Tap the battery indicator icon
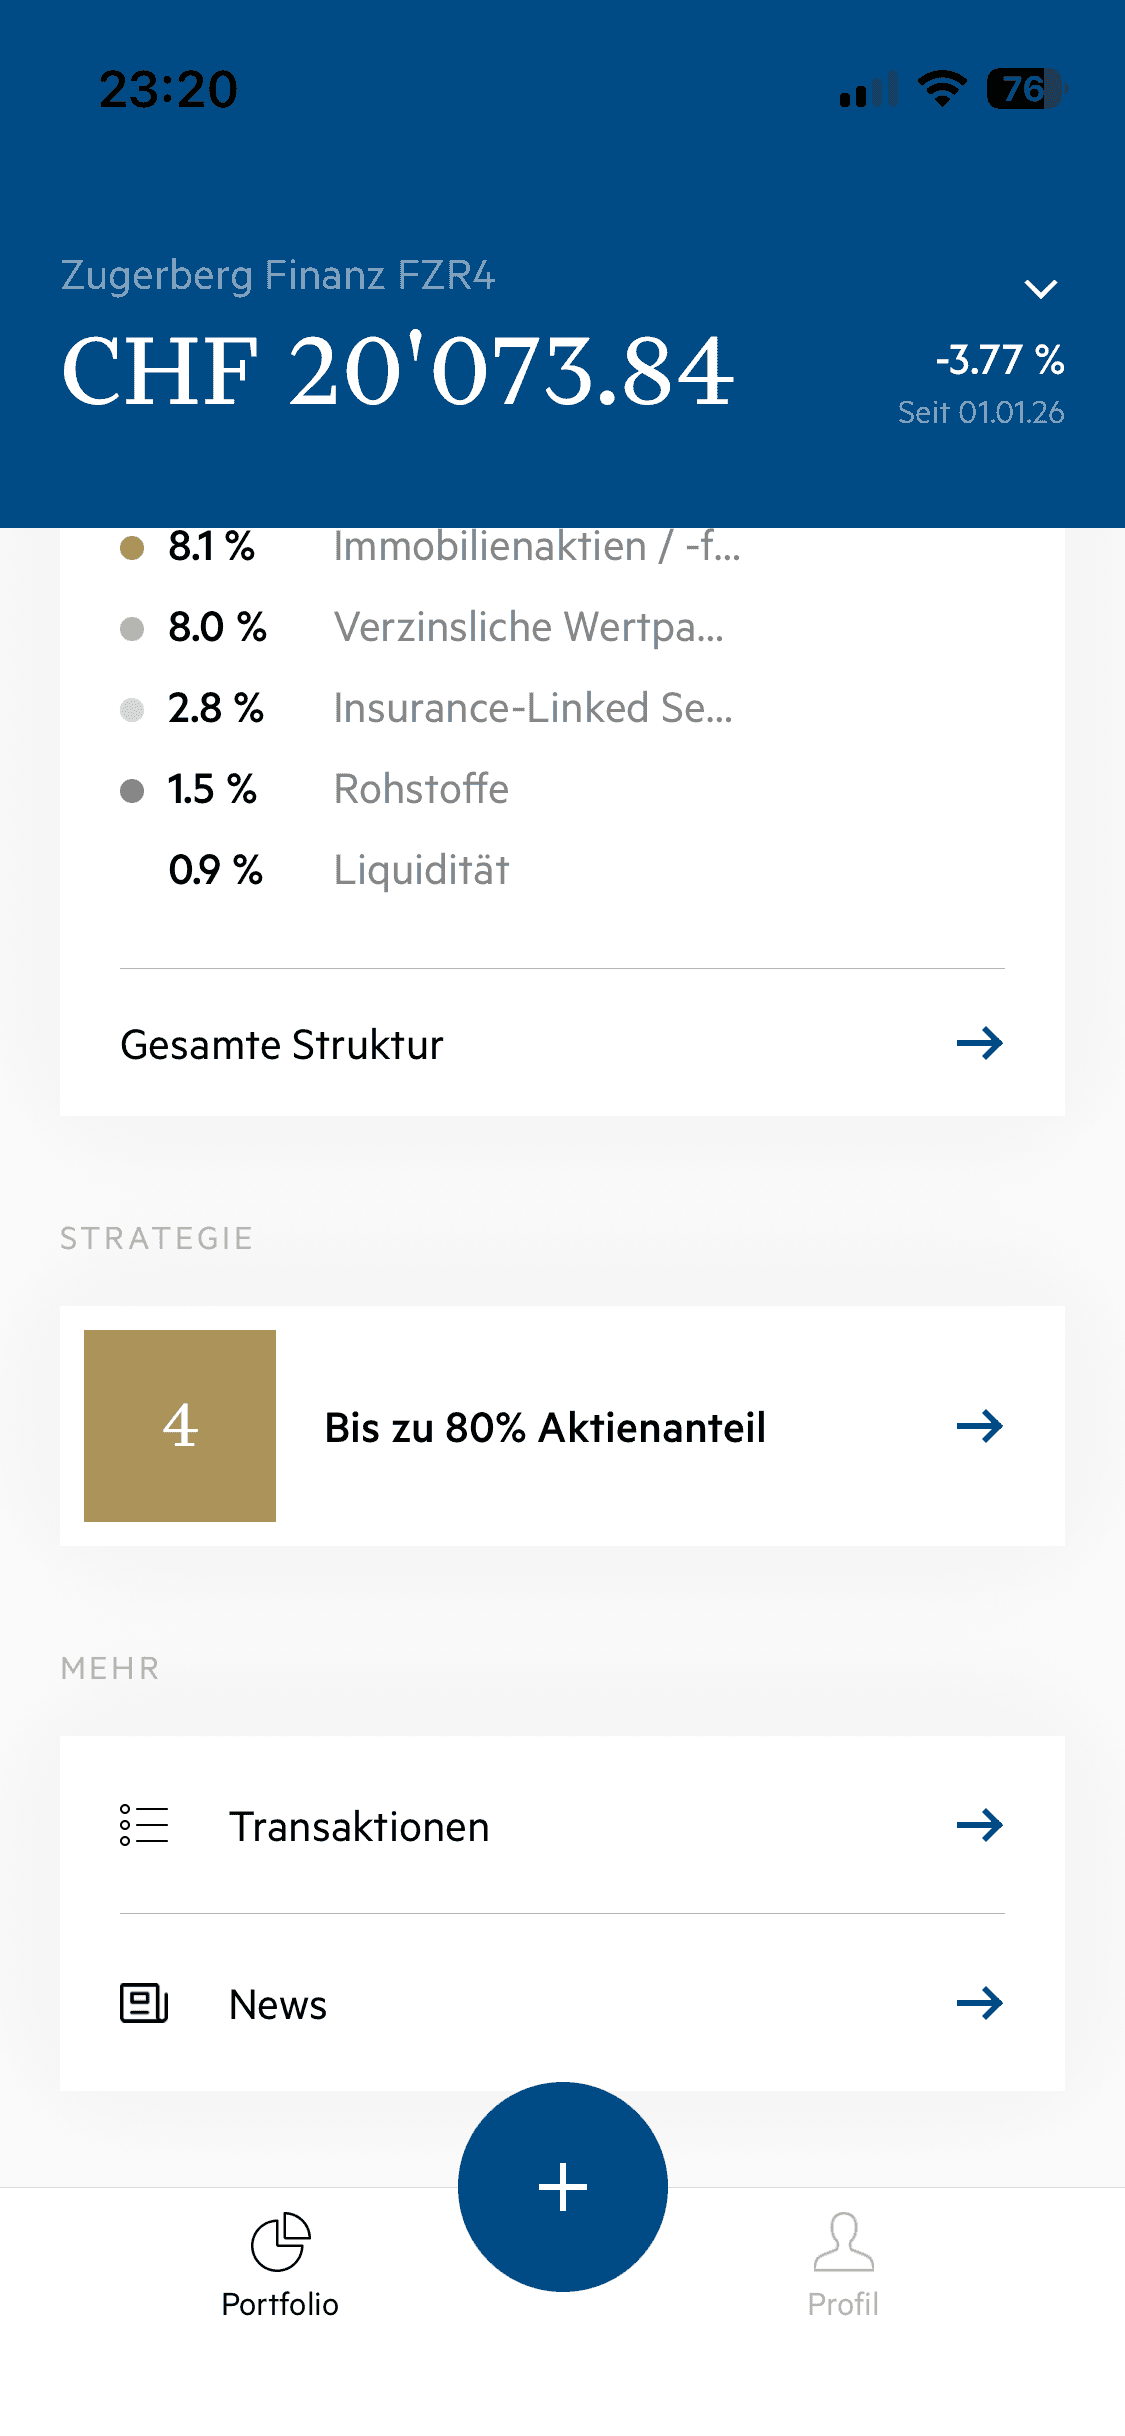This screenshot has width=1125, height=2436. (1025, 89)
